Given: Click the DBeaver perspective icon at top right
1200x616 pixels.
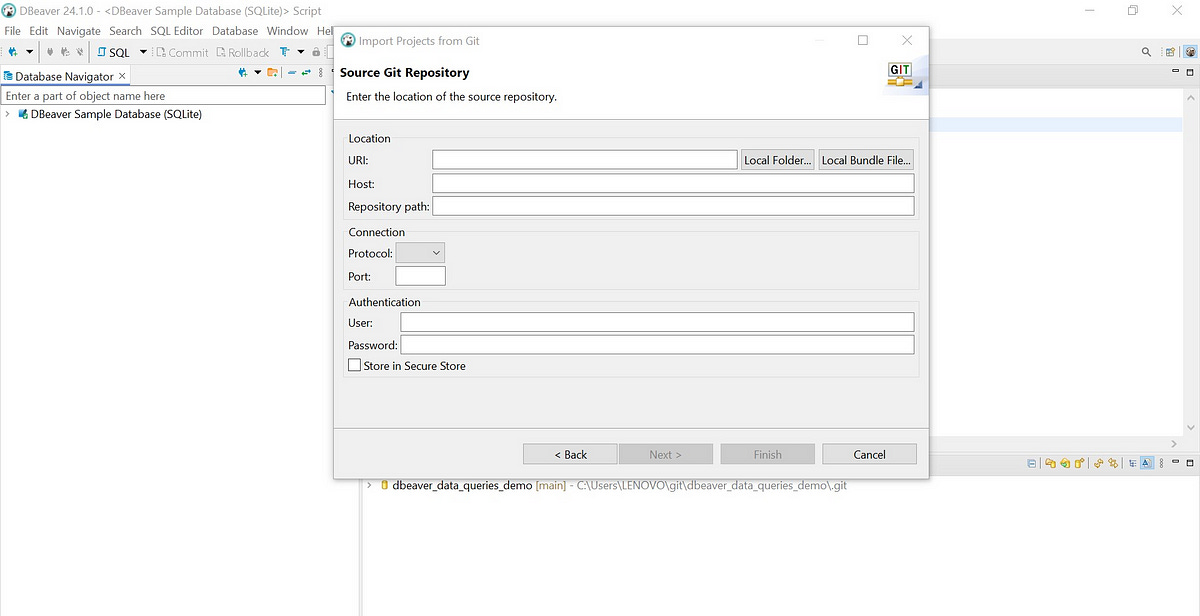Looking at the screenshot, I should (x=1190, y=52).
